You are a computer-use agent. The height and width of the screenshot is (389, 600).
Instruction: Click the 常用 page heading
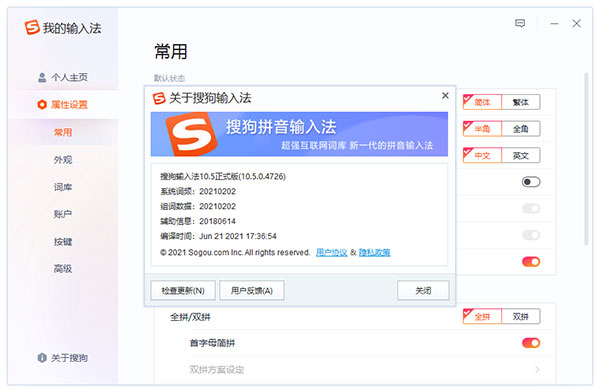(x=171, y=52)
